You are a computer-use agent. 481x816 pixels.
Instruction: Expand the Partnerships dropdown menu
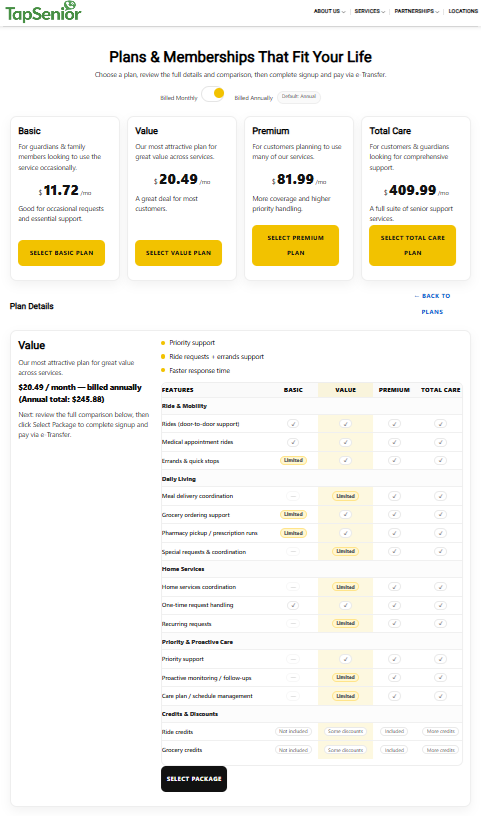click(x=416, y=11)
